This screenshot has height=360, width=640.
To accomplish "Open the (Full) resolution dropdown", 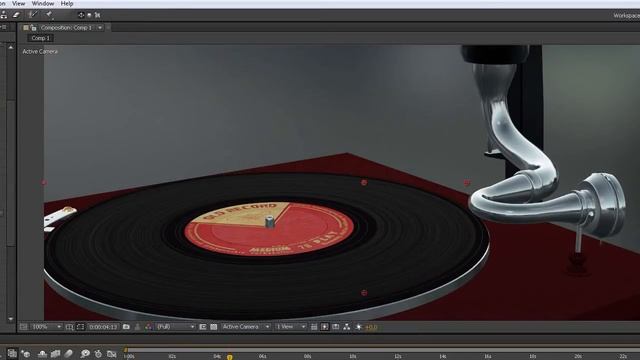I will tap(176, 327).
